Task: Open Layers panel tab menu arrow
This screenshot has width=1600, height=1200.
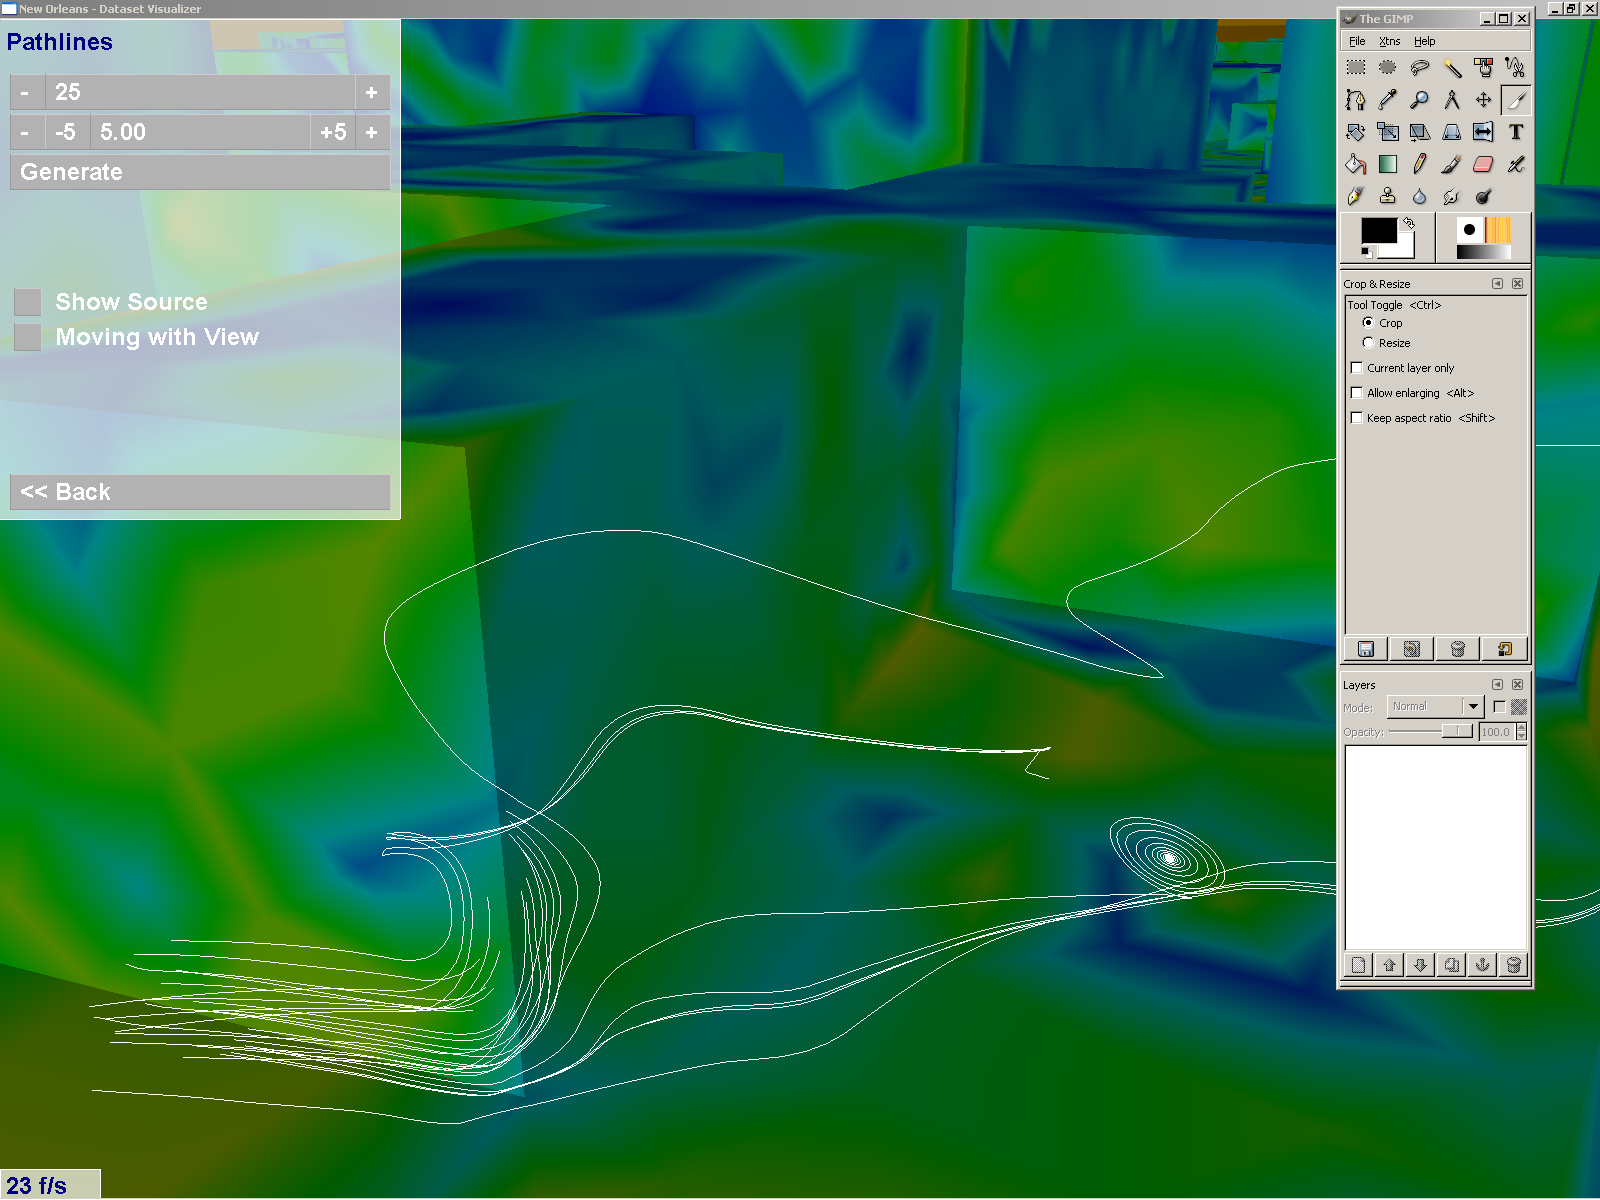Action: (1497, 685)
